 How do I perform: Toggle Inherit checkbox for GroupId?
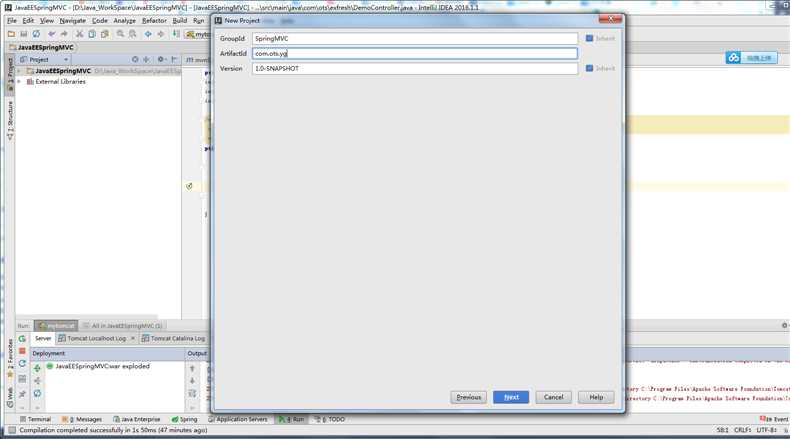pos(589,38)
